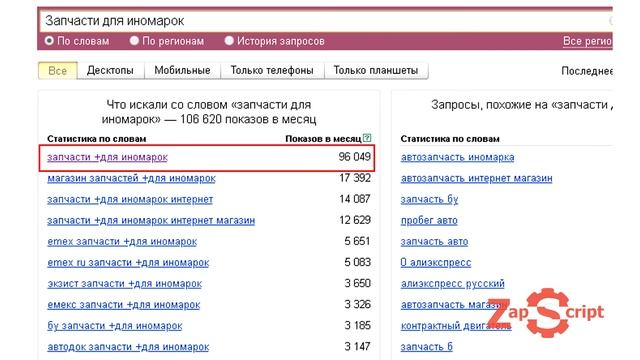This screenshot has height=360, width=640.
Task: Click the impressions value '5 083'
Action: pos(357,262)
